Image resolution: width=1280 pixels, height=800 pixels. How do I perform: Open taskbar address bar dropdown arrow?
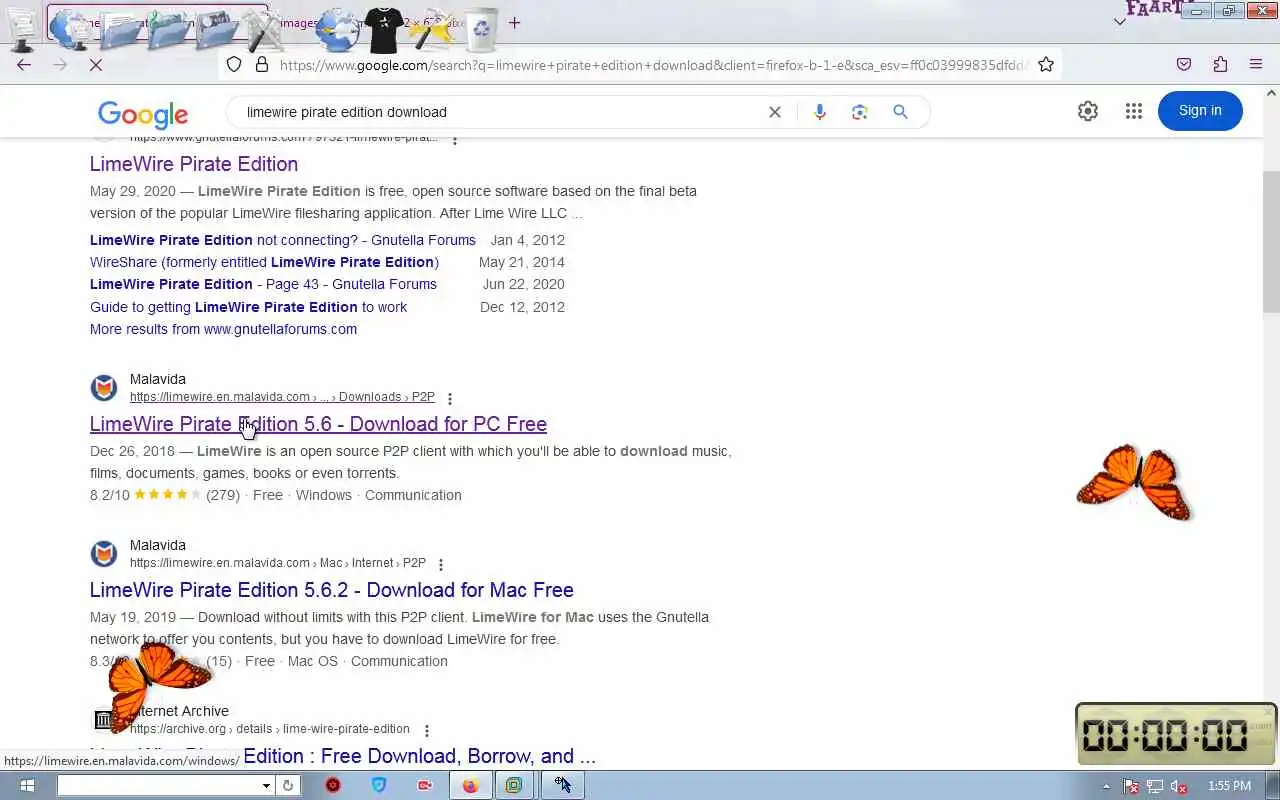[266, 785]
